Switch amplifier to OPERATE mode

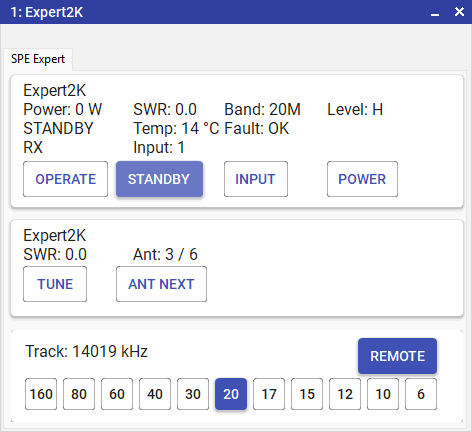tap(65, 179)
